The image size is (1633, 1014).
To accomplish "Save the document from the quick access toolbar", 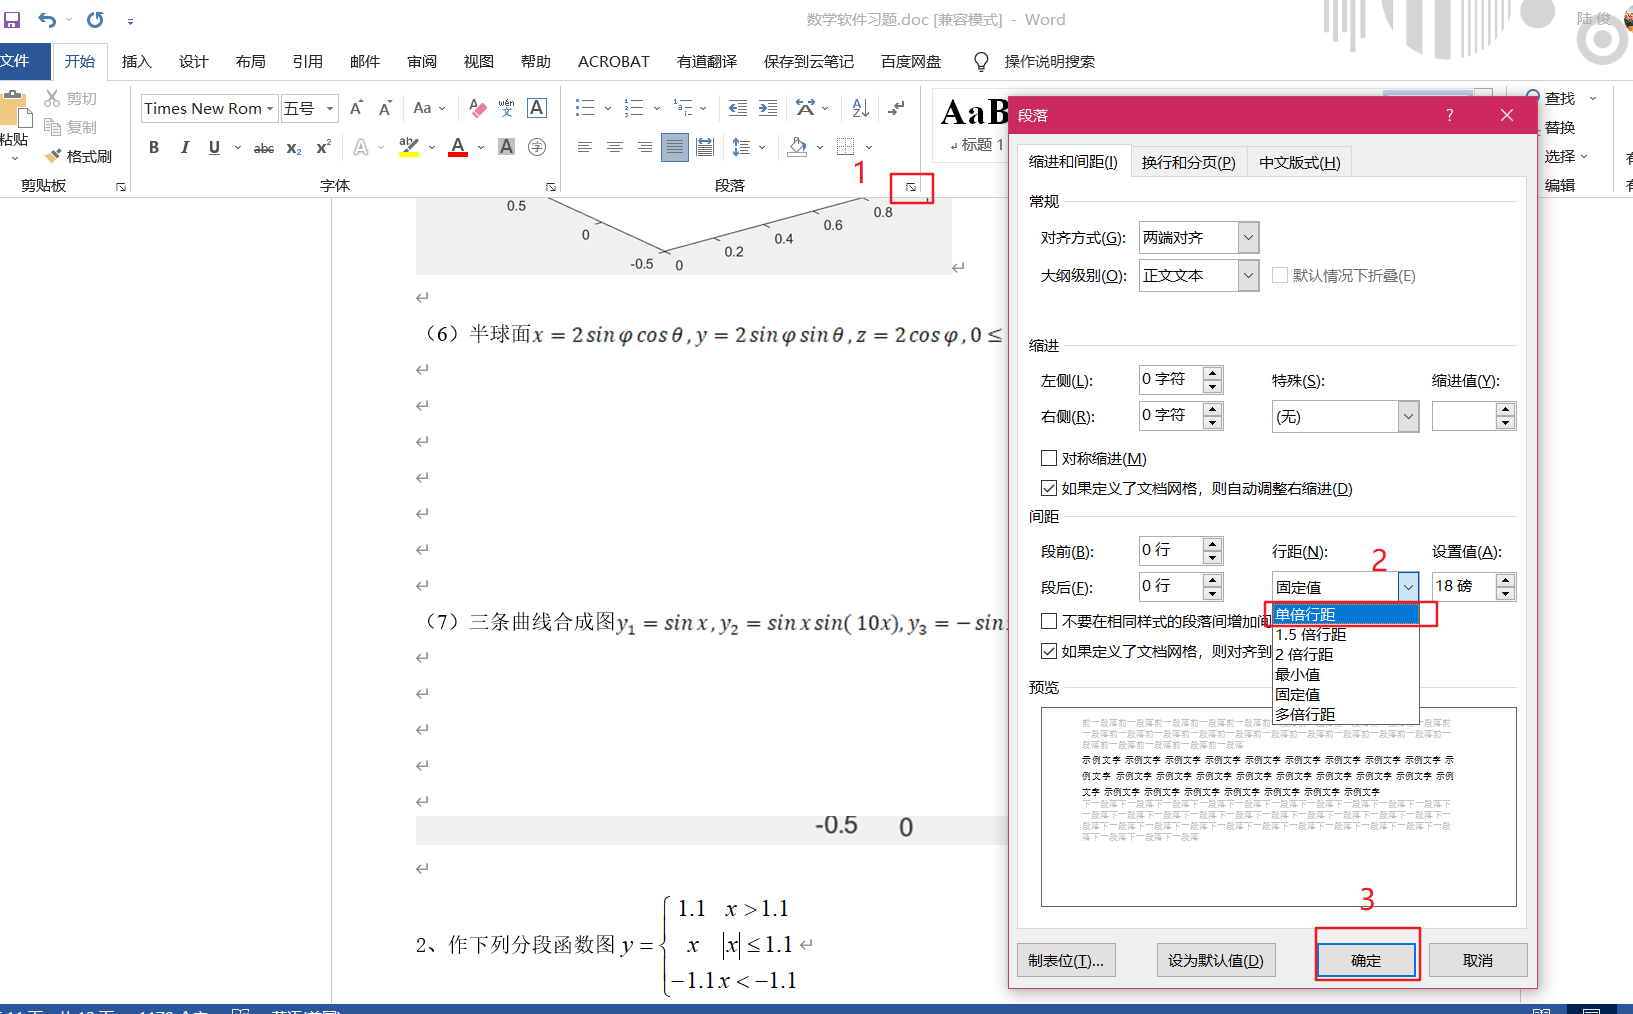I will tap(12, 19).
